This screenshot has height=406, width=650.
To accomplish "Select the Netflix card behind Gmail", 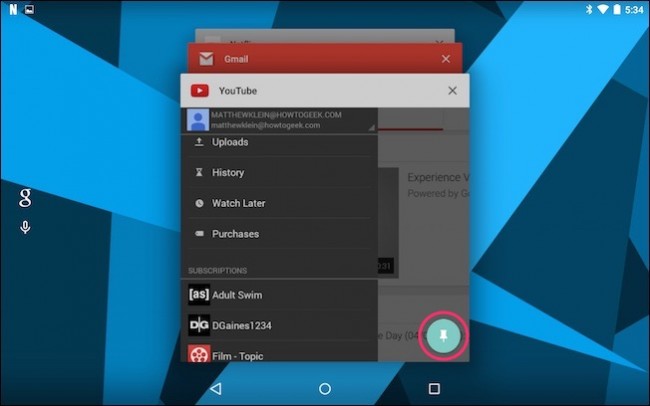I will (325, 36).
